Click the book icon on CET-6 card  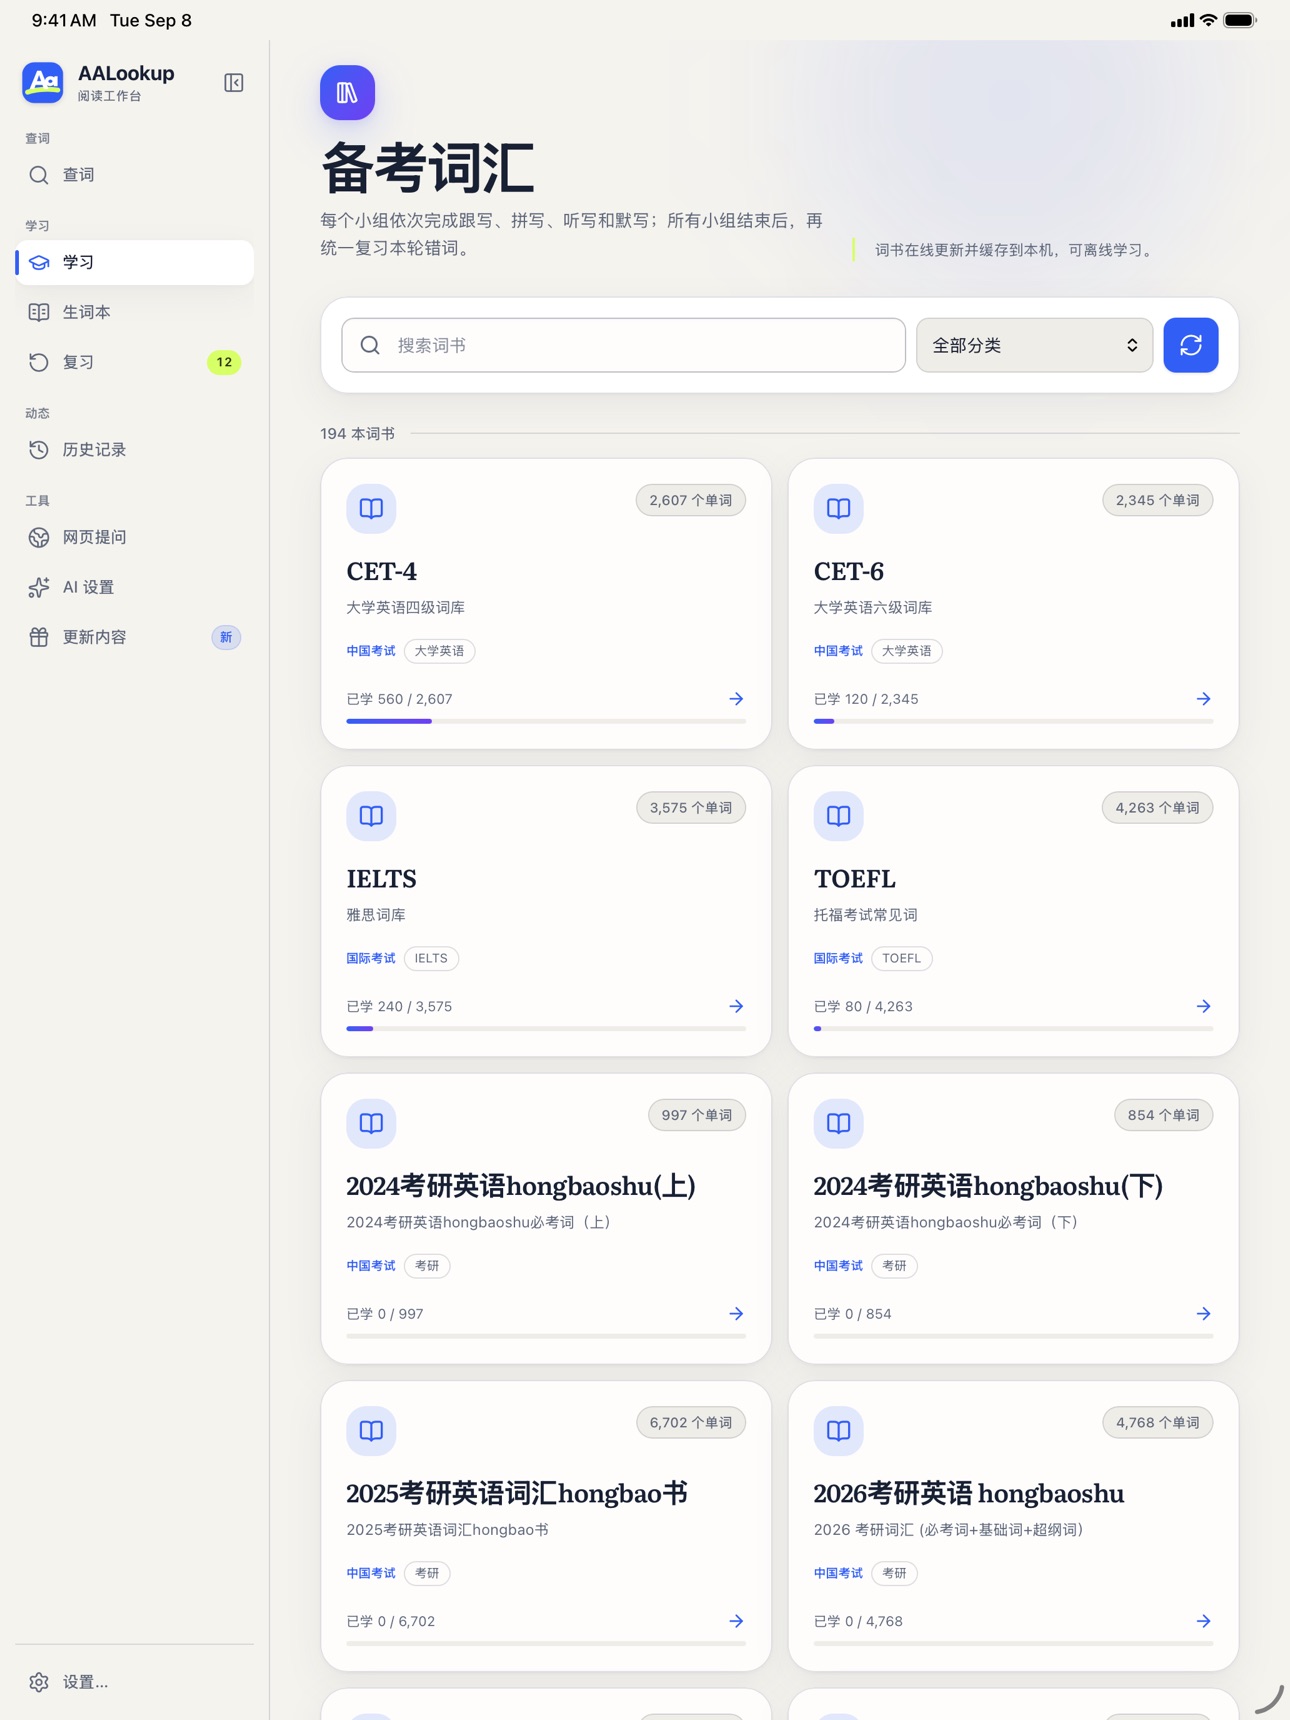[x=838, y=508]
